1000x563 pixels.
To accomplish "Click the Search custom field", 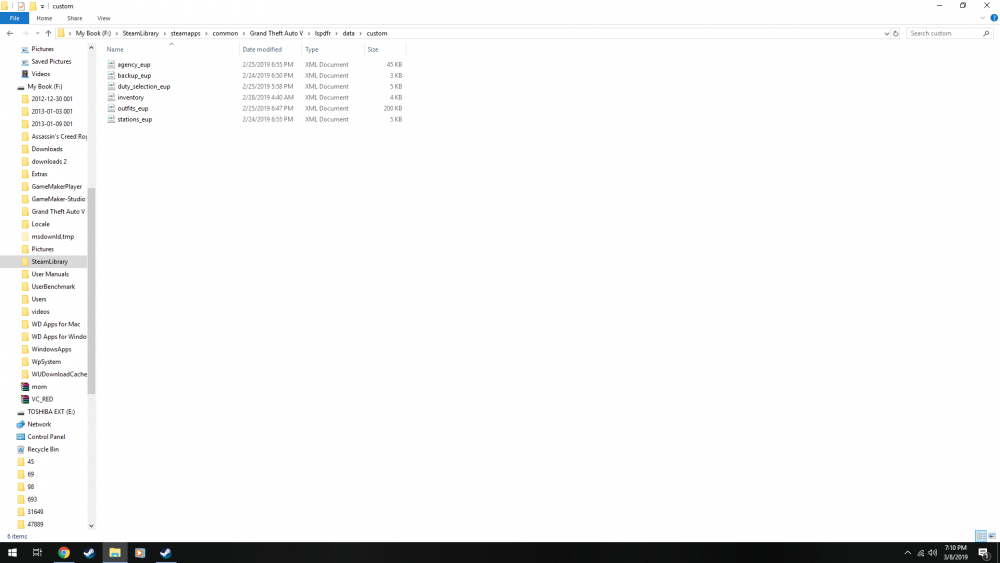I will 943,33.
